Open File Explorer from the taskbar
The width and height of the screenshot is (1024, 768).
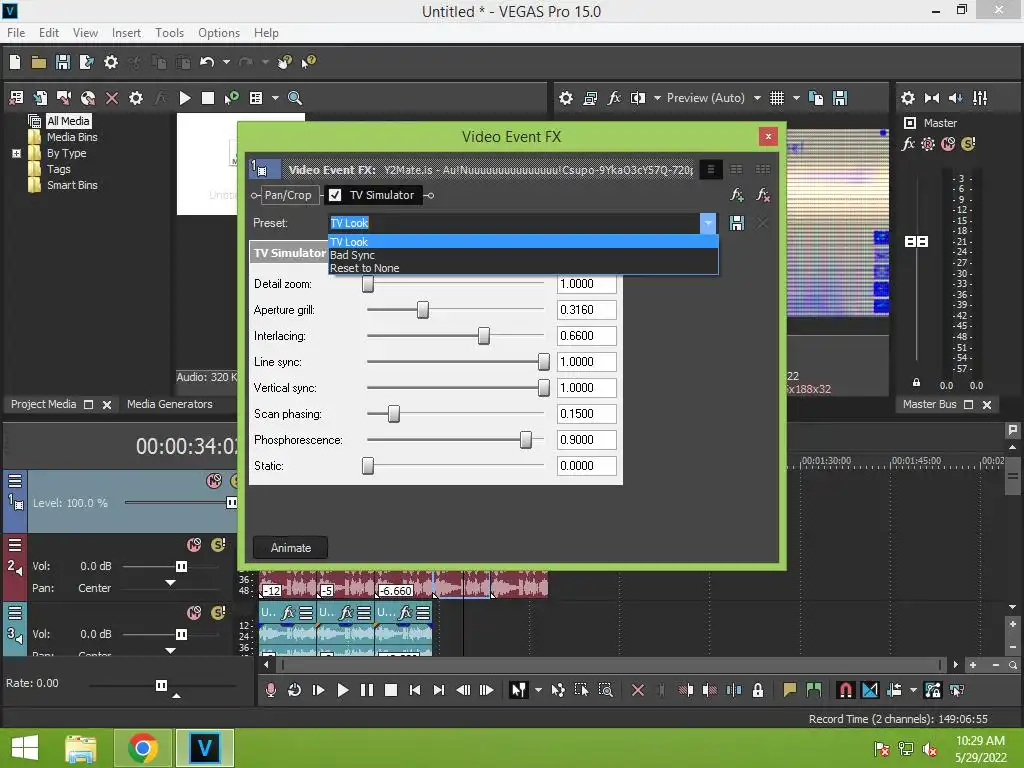point(81,748)
